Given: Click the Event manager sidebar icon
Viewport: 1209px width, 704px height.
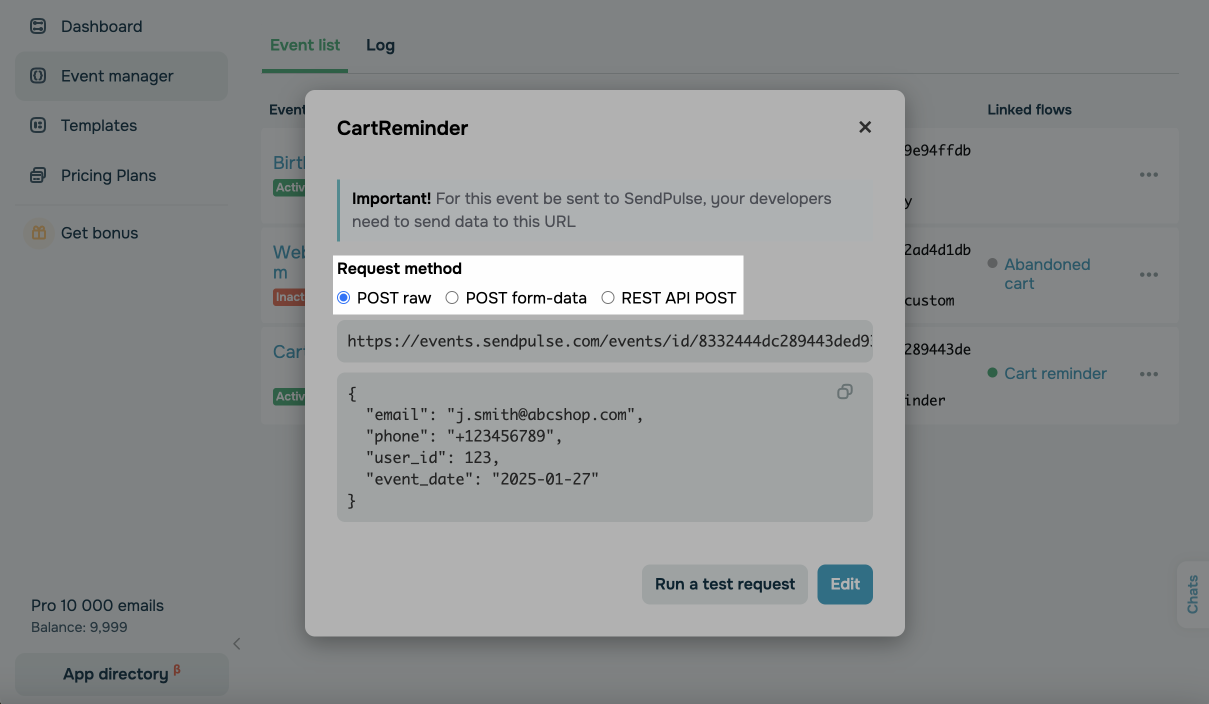Looking at the screenshot, I should pyautogui.click(x=38, y=76).
